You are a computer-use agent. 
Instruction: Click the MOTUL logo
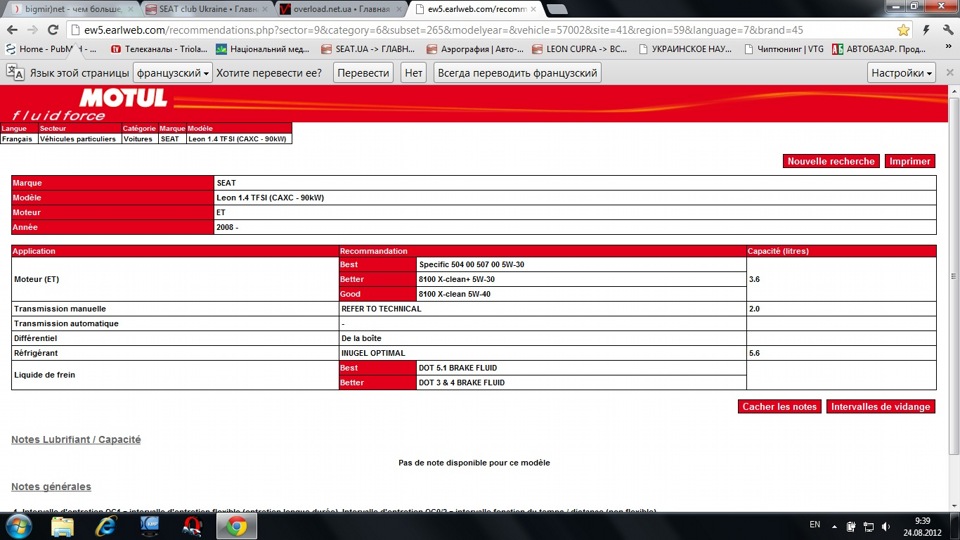(122, 98)
